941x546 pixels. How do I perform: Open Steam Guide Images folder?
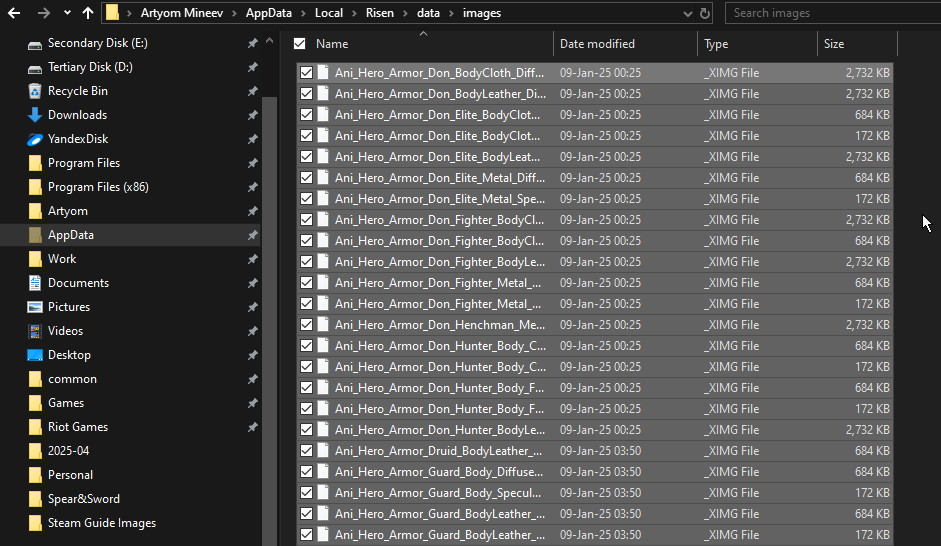(101, 523)
